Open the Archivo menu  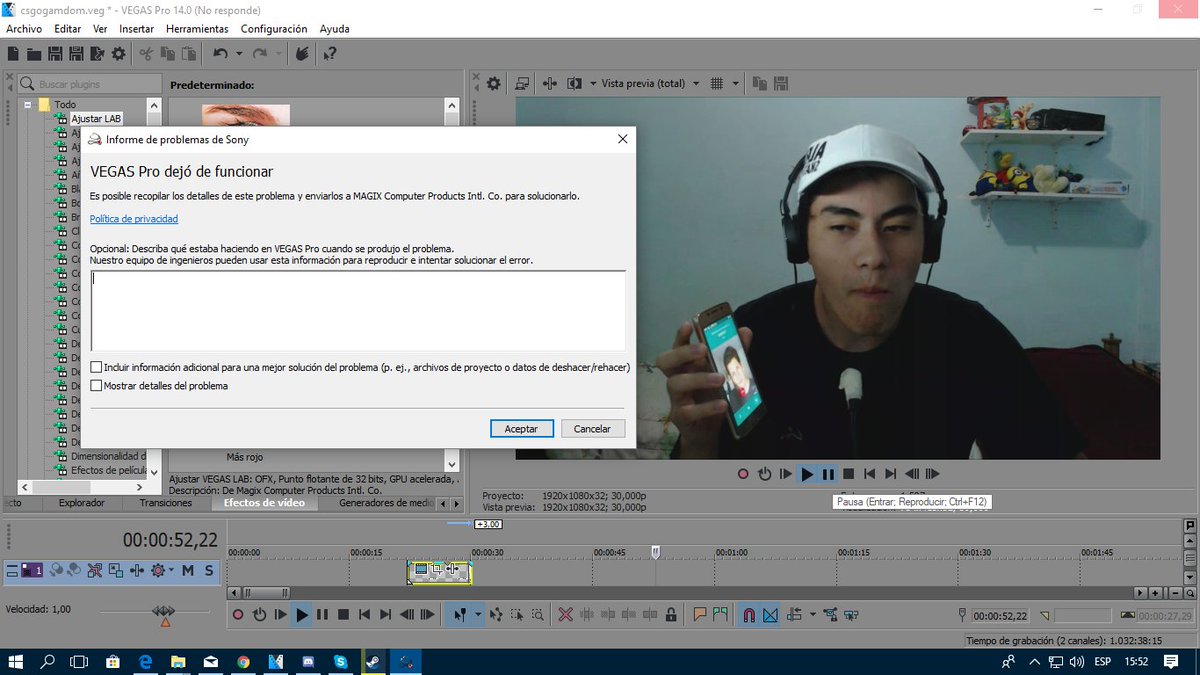point(24,29)
